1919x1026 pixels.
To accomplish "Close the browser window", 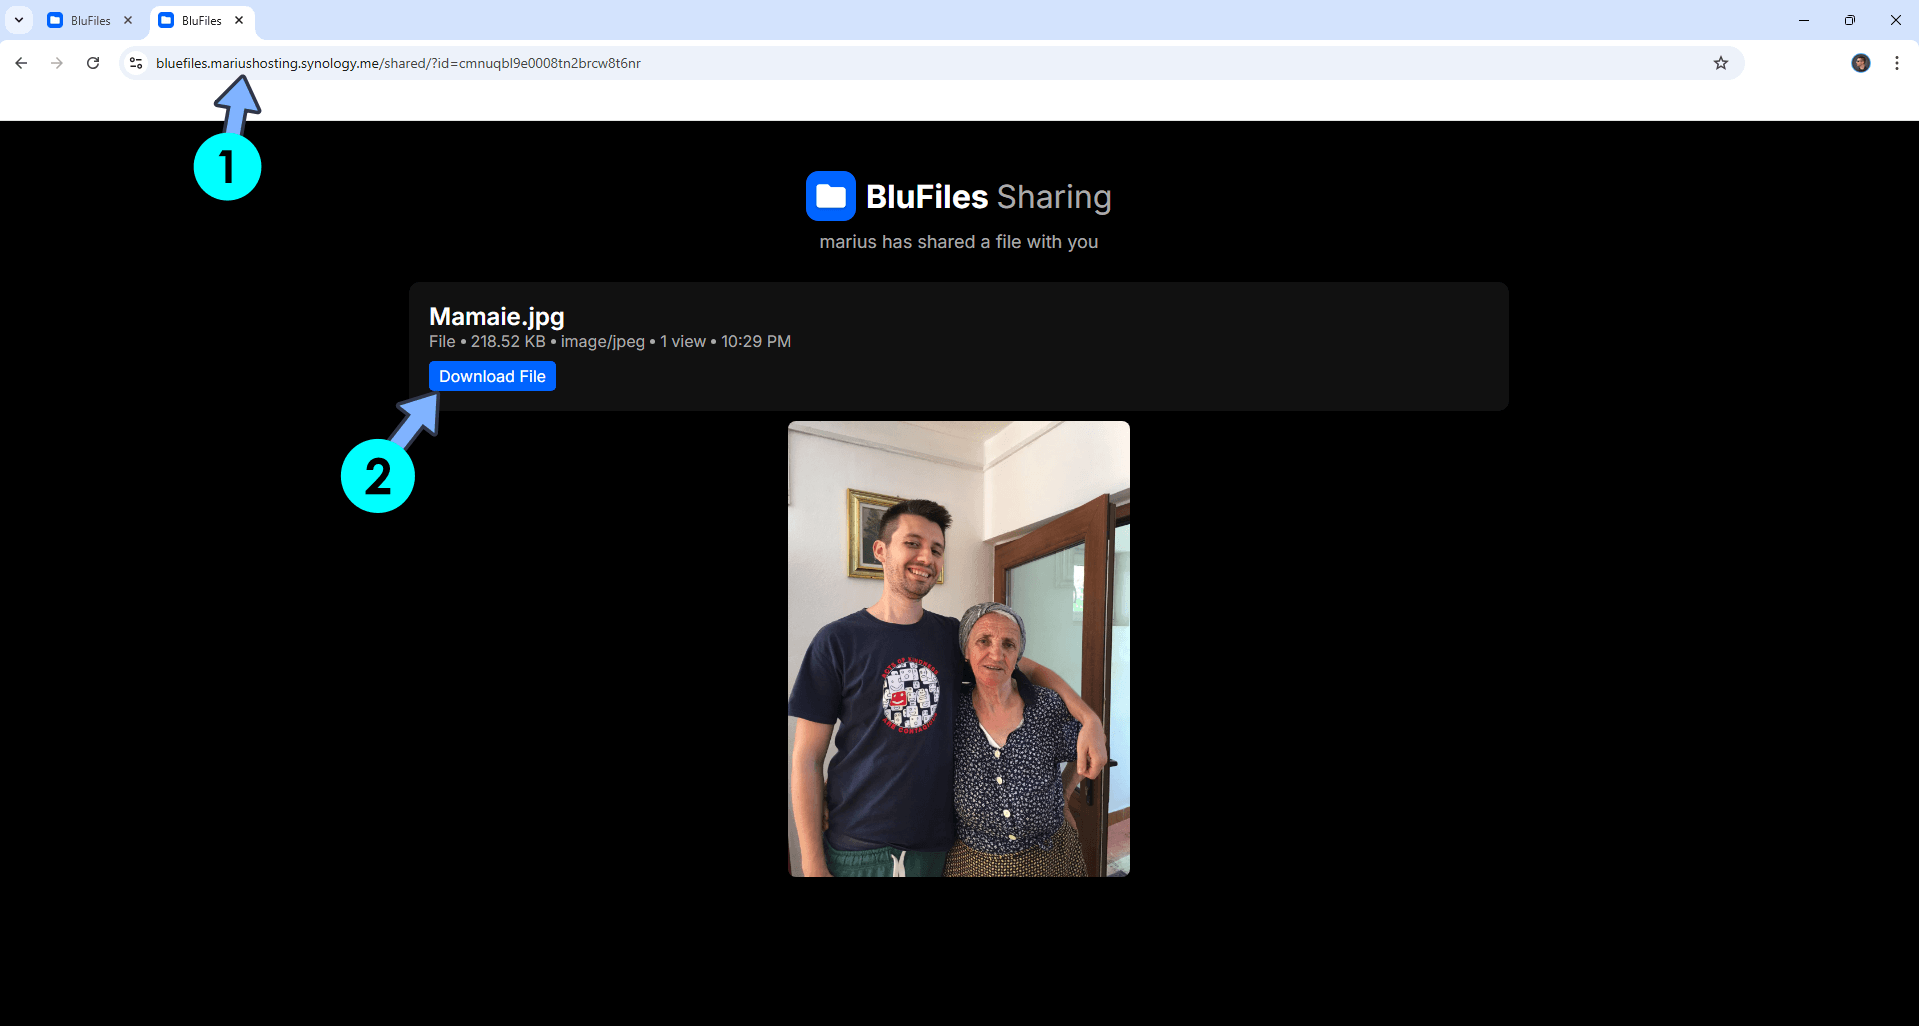I will 1895,20.
